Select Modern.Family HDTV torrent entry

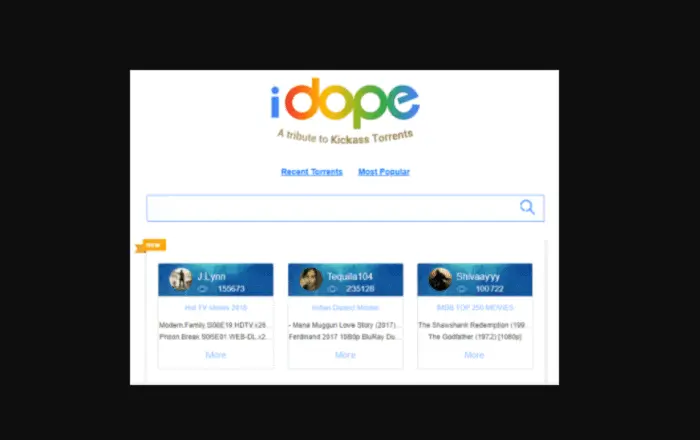tap(212, 325)
